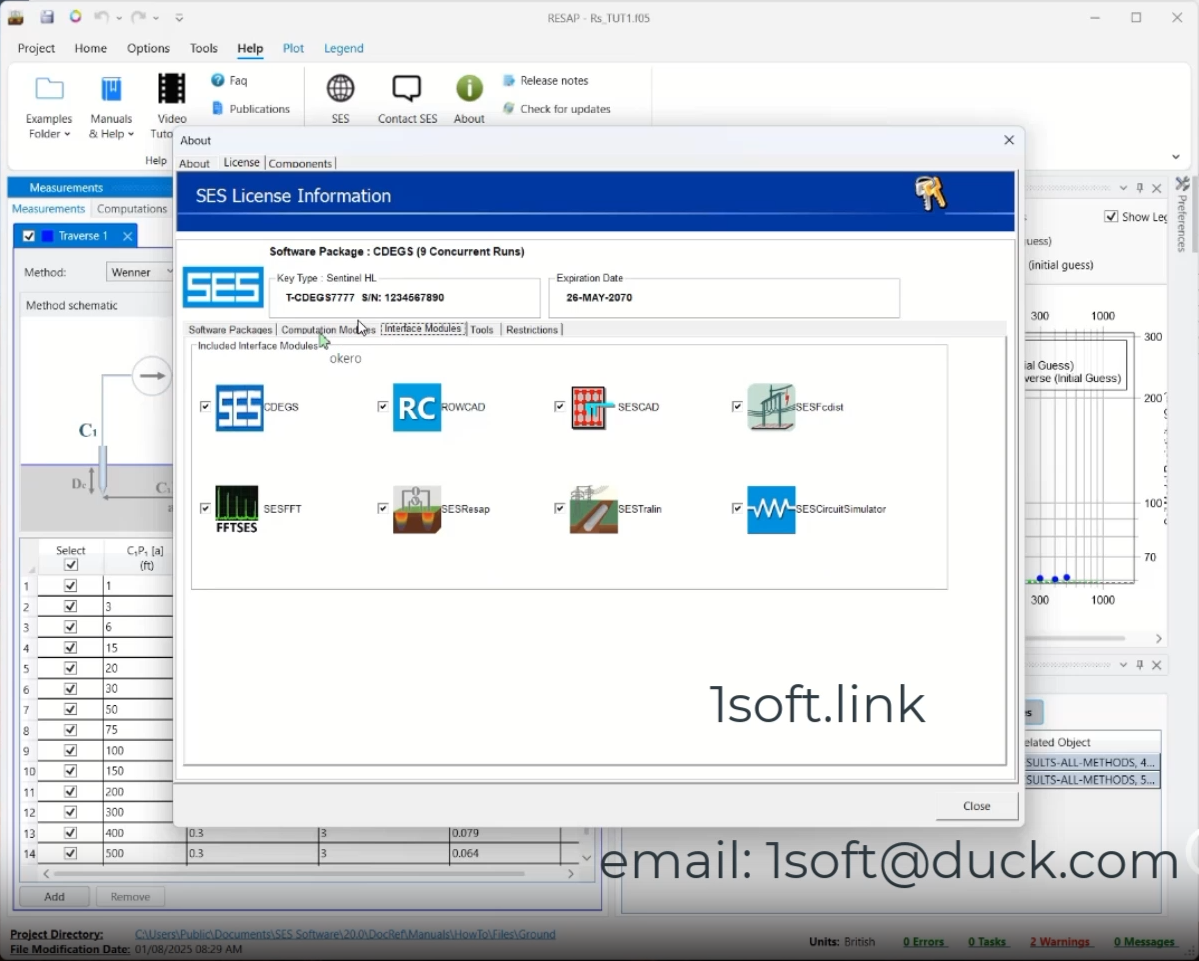Open the 0 Errors status link

(923, 942)
